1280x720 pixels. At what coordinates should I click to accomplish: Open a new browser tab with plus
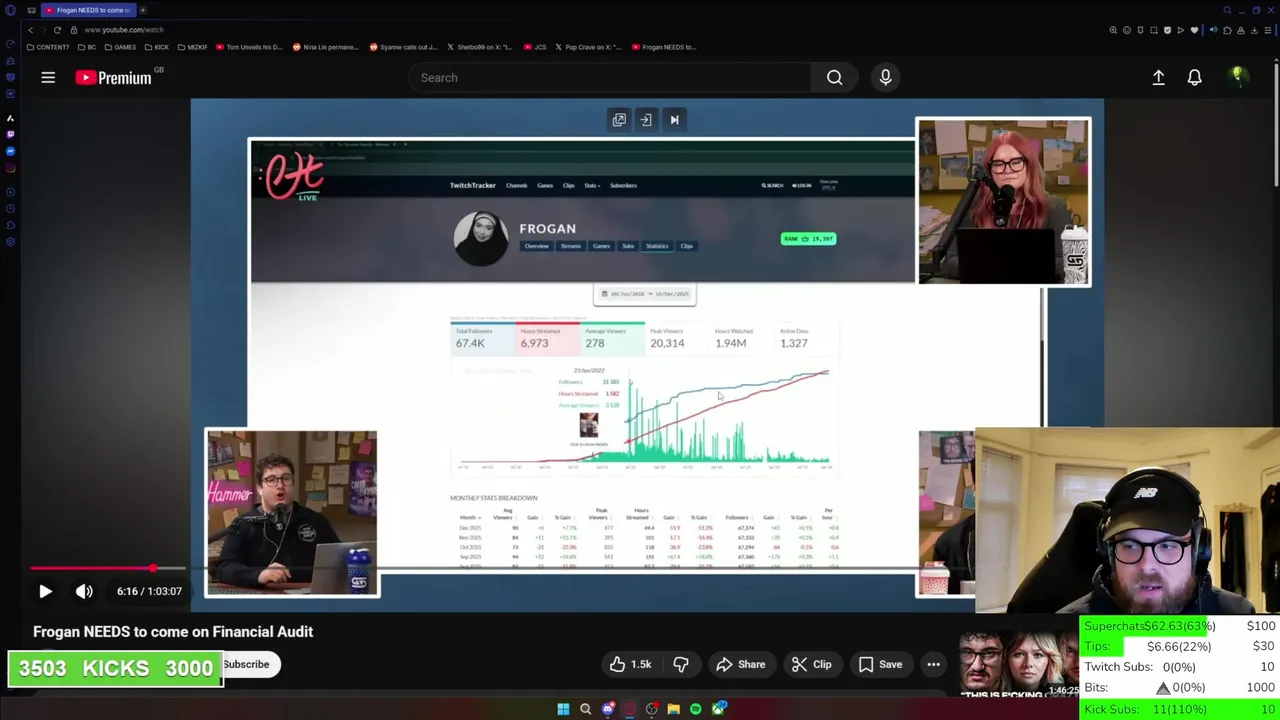tap(142, 10)
